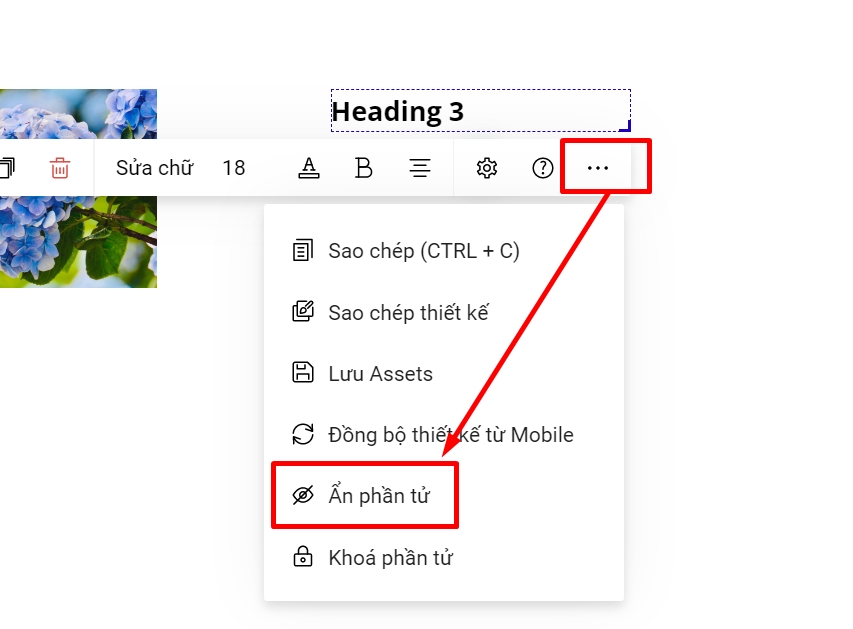Image resolution: width=853 pixels, height=629 pixels.
Task: Open element settings gear icon
Action: click(x=487, y=168)
